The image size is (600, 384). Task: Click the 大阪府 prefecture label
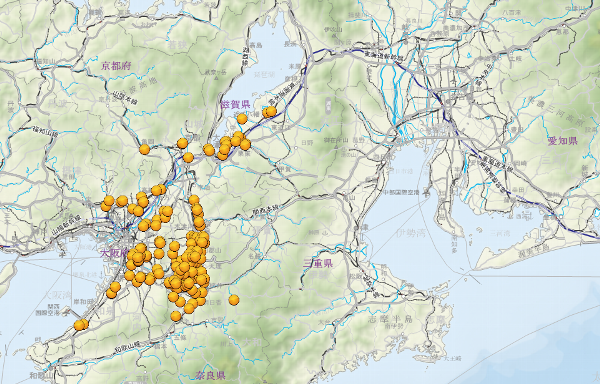[x=114, y=254]
